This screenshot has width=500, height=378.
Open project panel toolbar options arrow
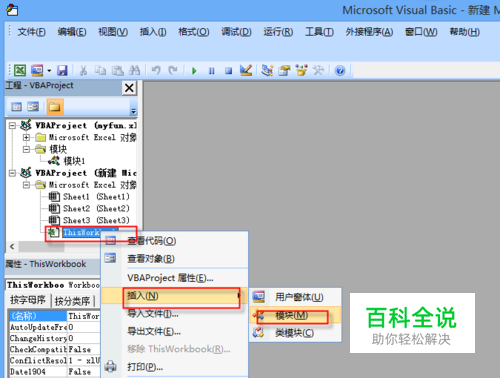pyautogui.click(x=133, y=111)
